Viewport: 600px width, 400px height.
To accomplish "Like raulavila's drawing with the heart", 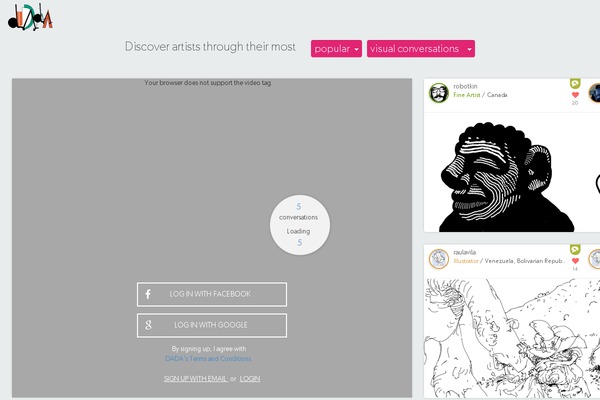I will (575, 261).
